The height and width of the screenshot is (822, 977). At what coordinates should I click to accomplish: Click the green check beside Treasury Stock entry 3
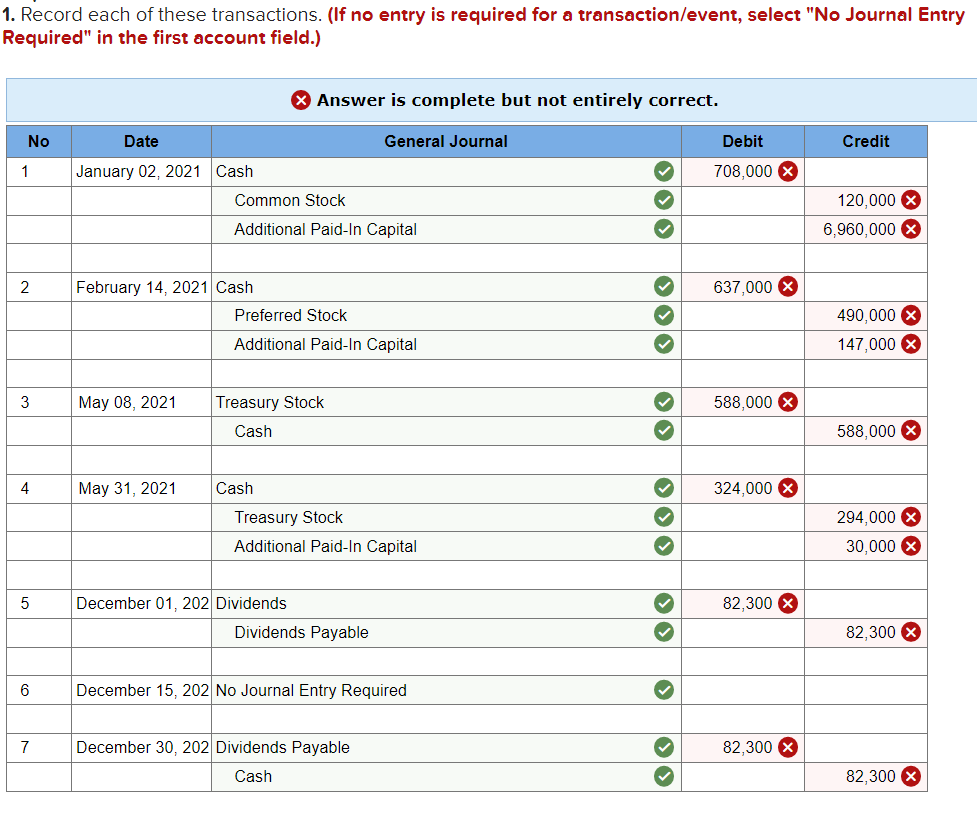pos(664,402)
